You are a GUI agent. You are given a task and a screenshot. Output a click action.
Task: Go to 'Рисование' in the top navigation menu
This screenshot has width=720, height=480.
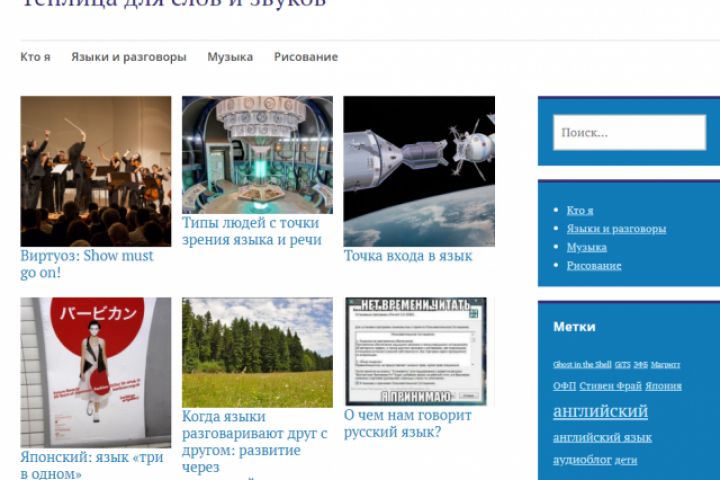click(306, 57)
